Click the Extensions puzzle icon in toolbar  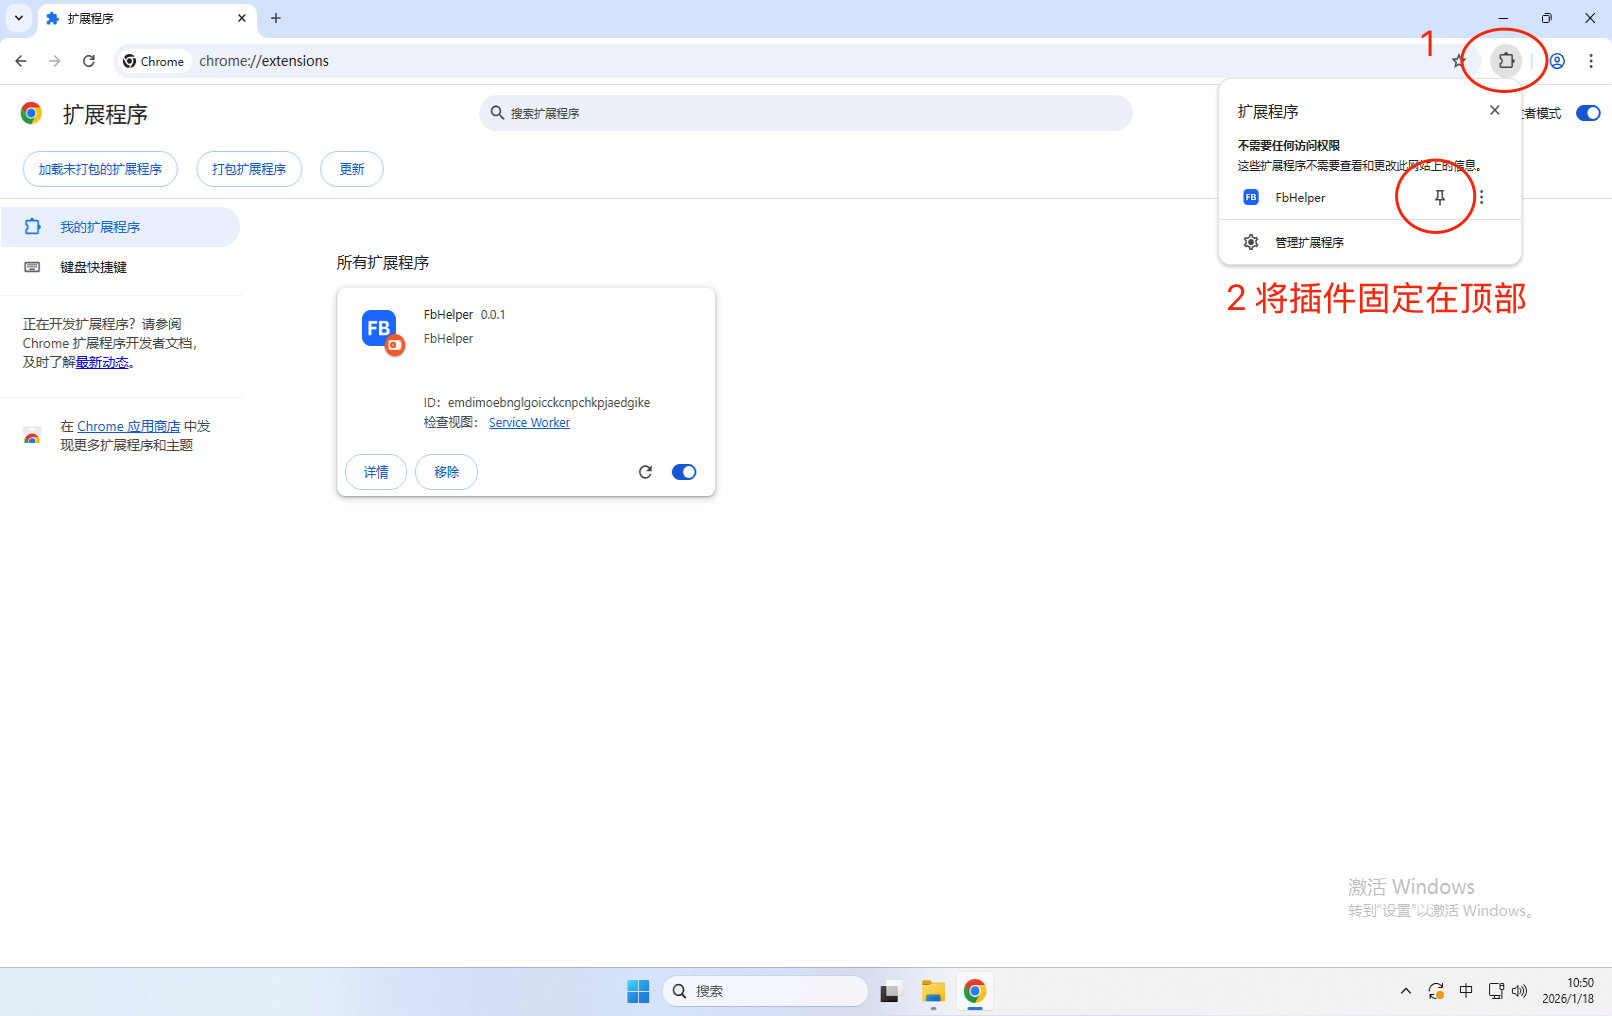[x=1506, y=61]
